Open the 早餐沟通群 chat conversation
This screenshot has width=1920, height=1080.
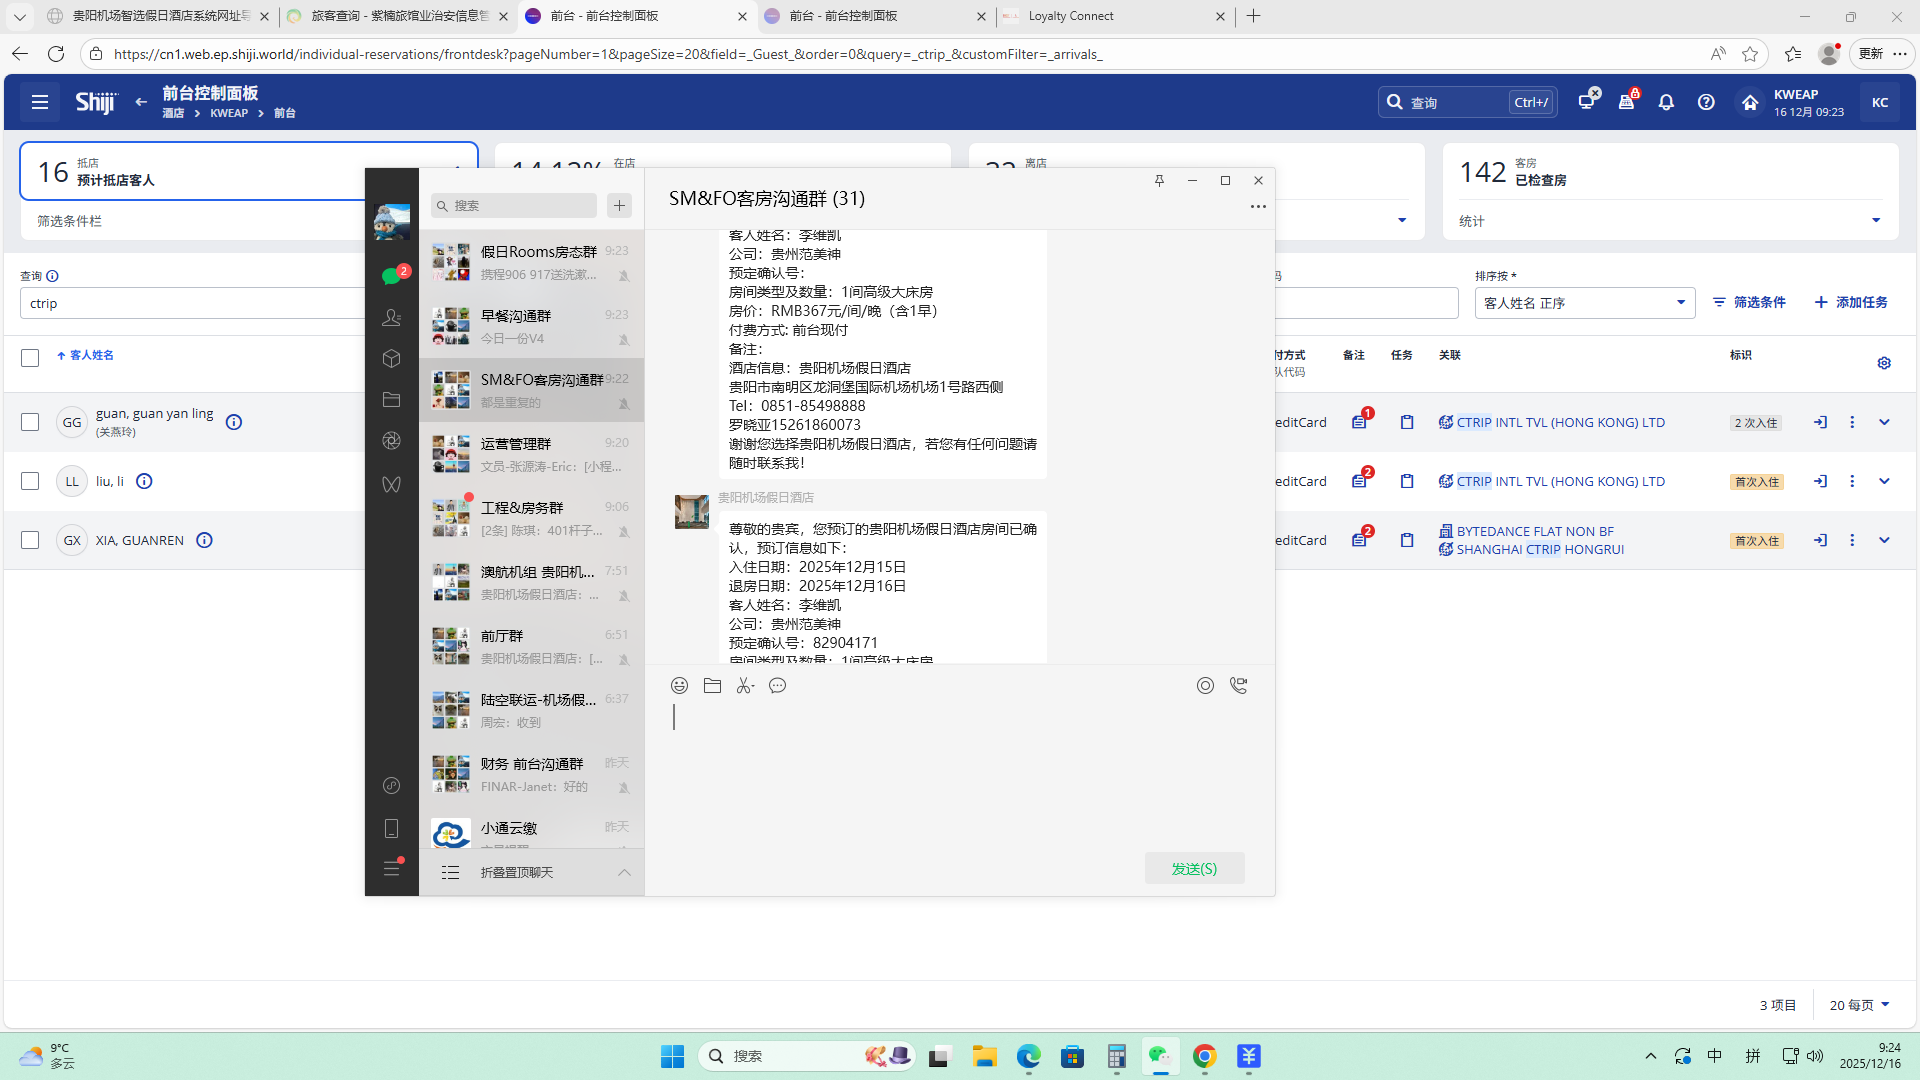click(531, 326)
